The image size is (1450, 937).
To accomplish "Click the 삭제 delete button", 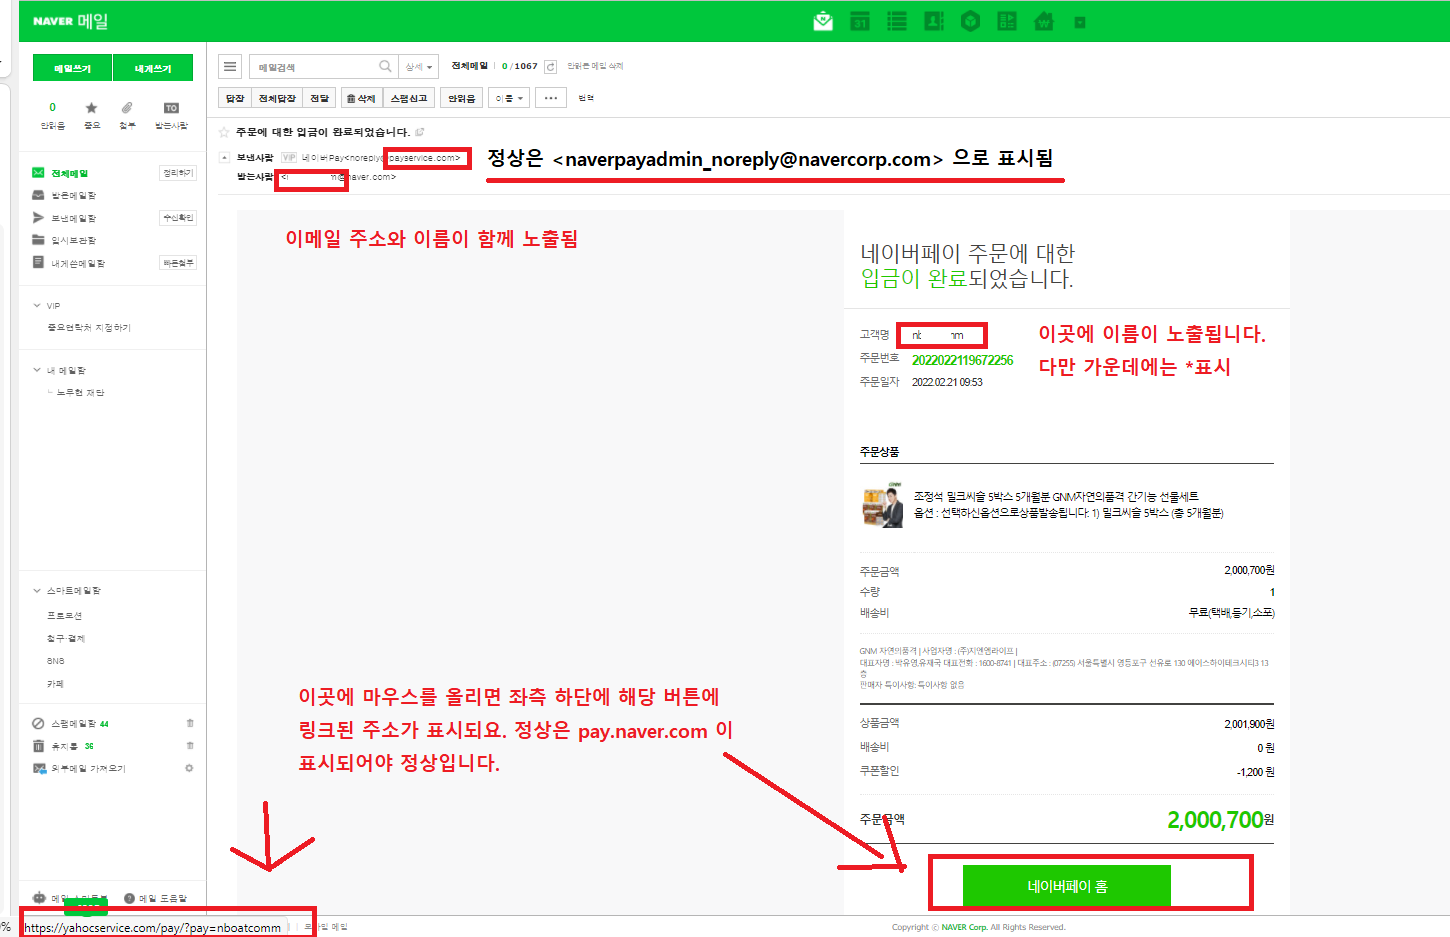I will (361, 98).
